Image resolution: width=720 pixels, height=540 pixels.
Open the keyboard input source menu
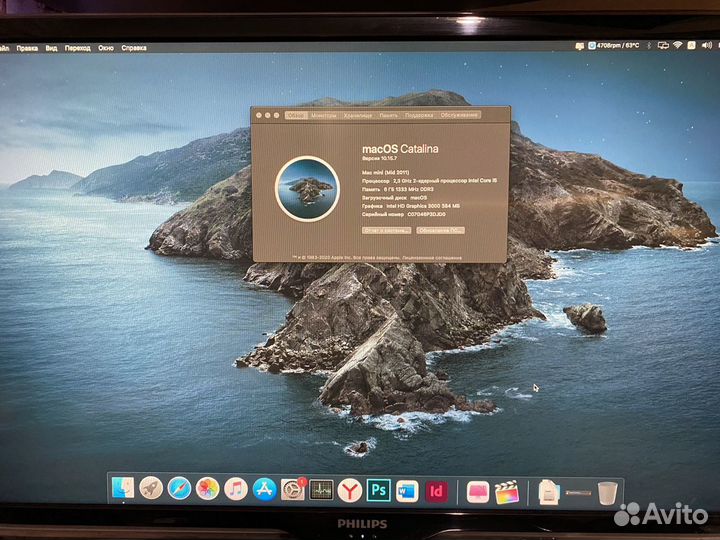click(692, 45)
